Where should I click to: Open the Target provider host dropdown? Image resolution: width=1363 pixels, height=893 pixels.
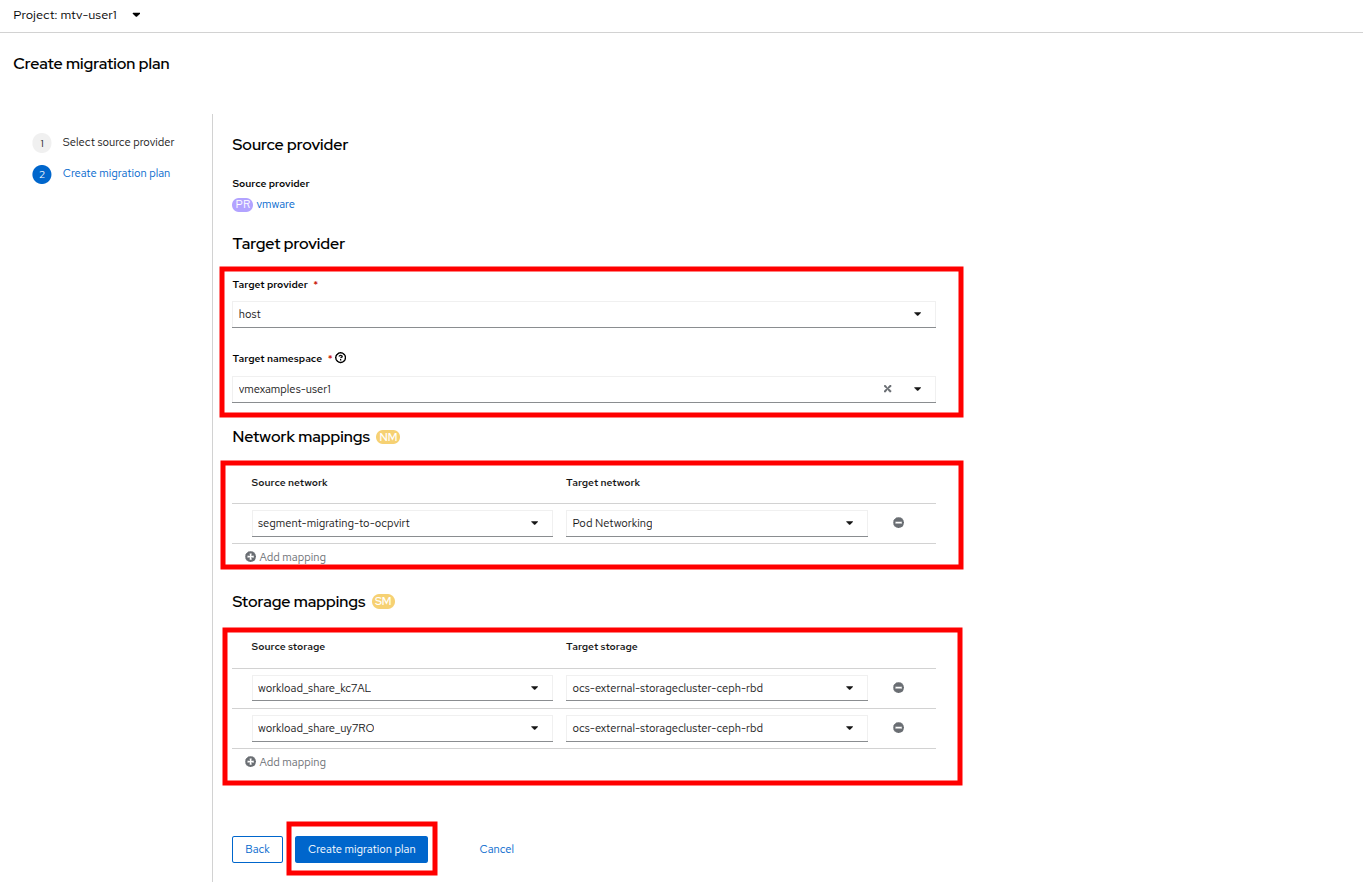tap(583, 314)
